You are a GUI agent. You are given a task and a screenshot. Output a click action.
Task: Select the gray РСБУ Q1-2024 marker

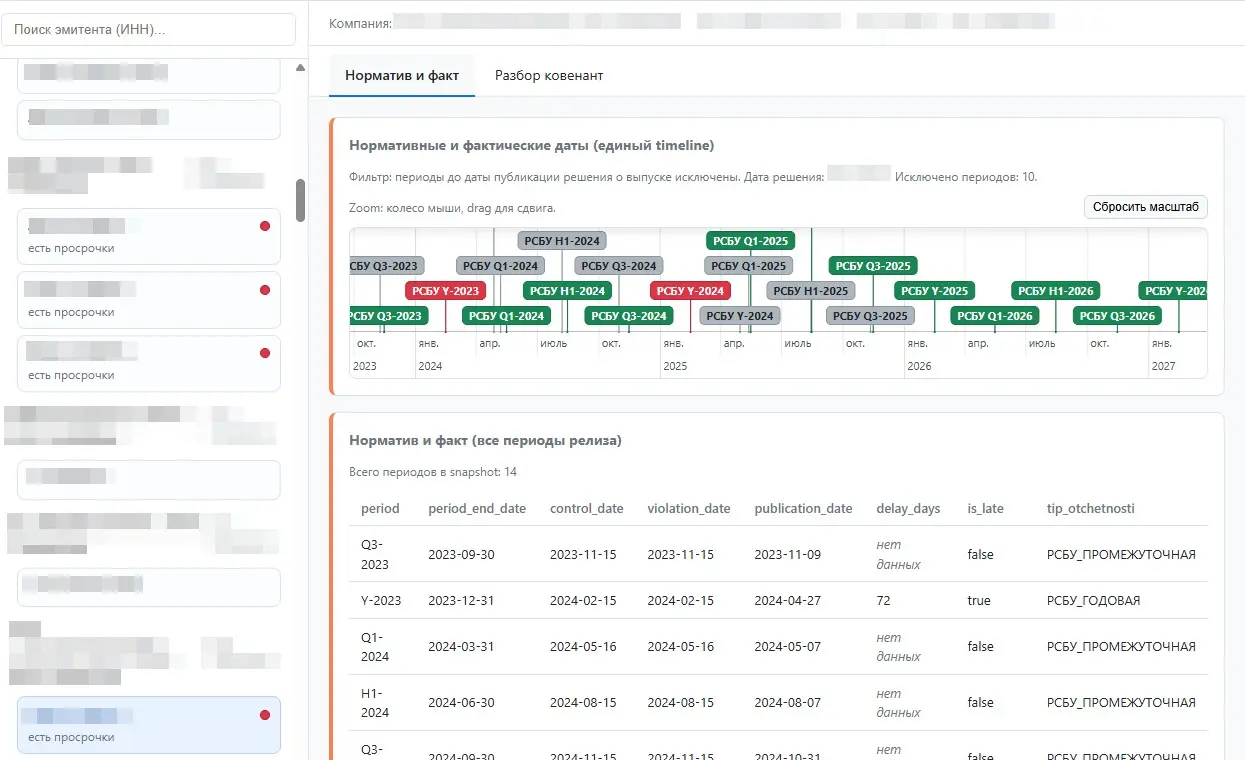(501, 266)
